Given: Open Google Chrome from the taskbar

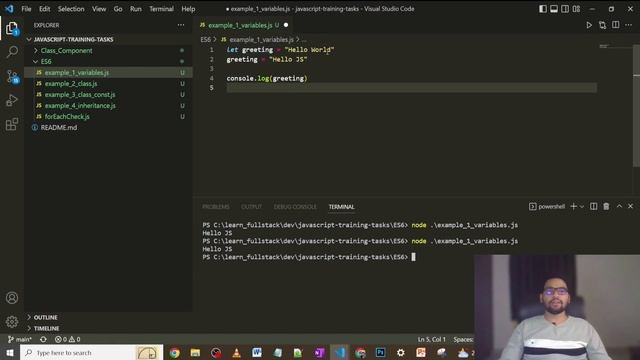Looking at the screenshot, I should pyautogui.click(x=175, y=353).
